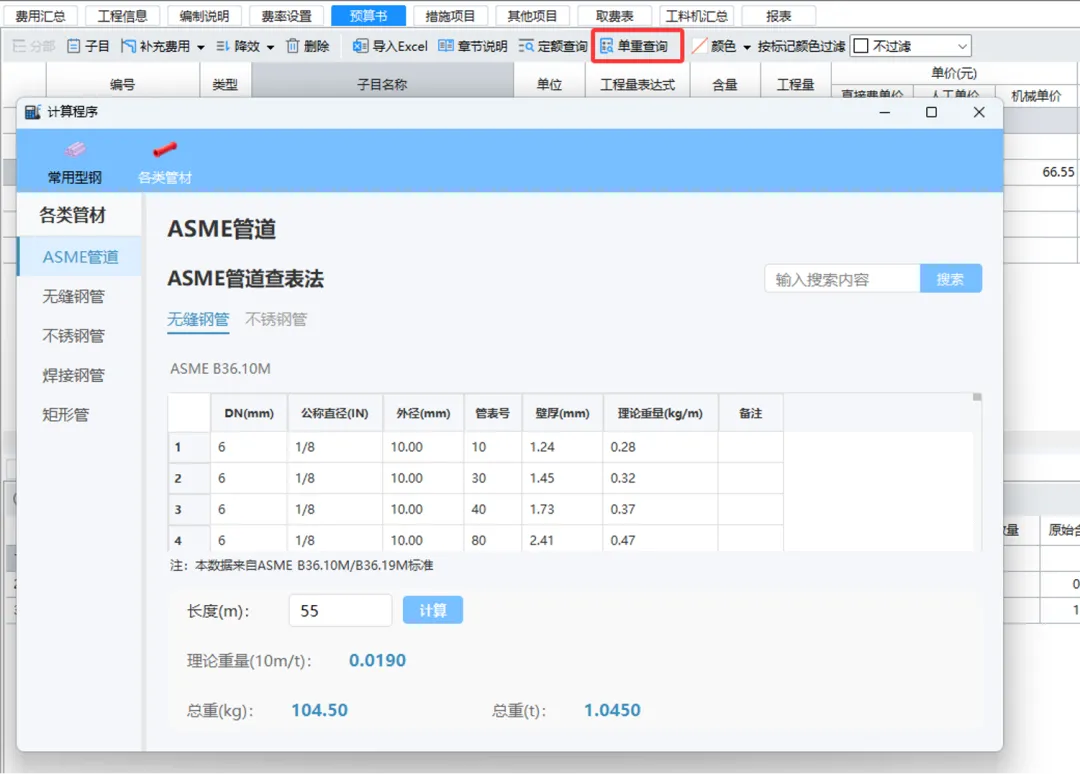Expand the 降效 dropdown arrow
Viewport: 1080px width, 774px height.
[270, 48]
